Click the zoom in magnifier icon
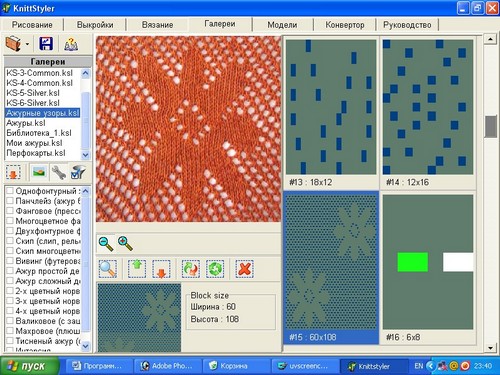The image size is (500, 375). 125,243
